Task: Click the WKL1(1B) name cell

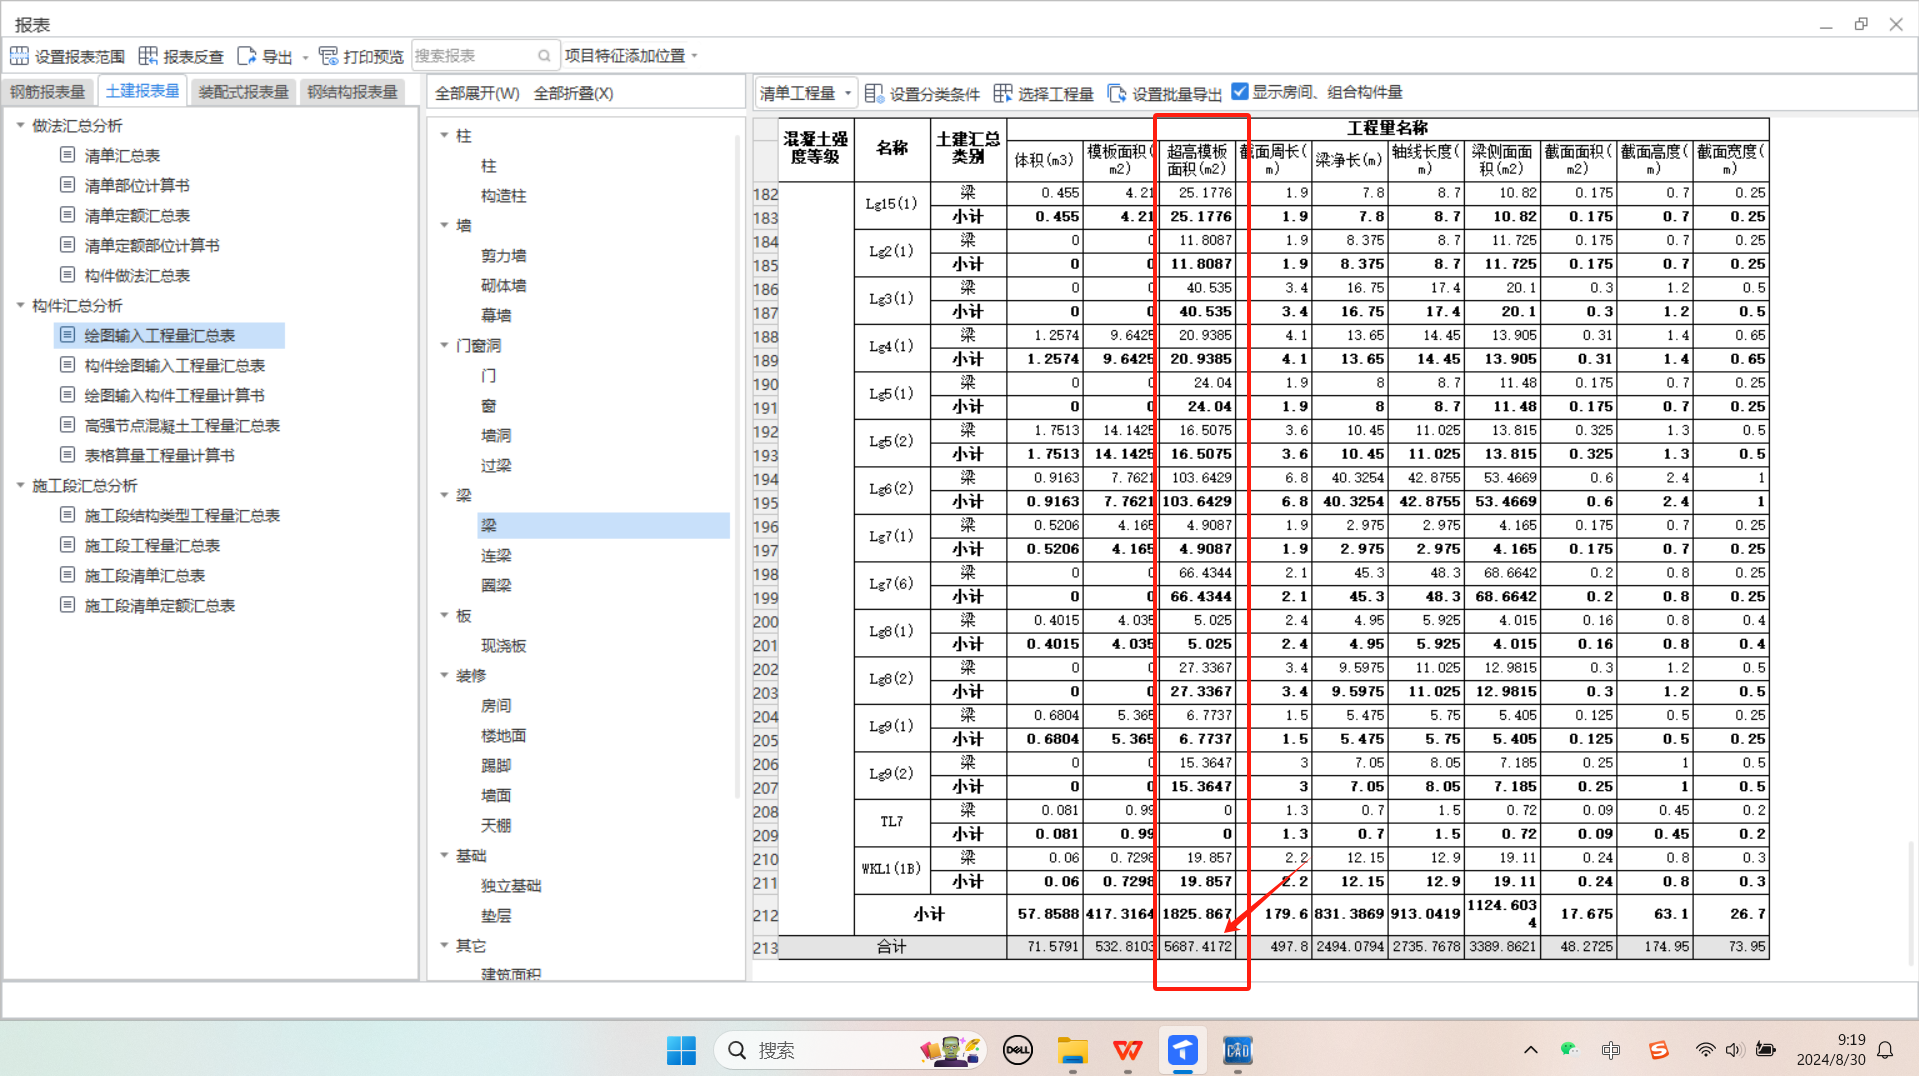Action: (x=891, y=869)
